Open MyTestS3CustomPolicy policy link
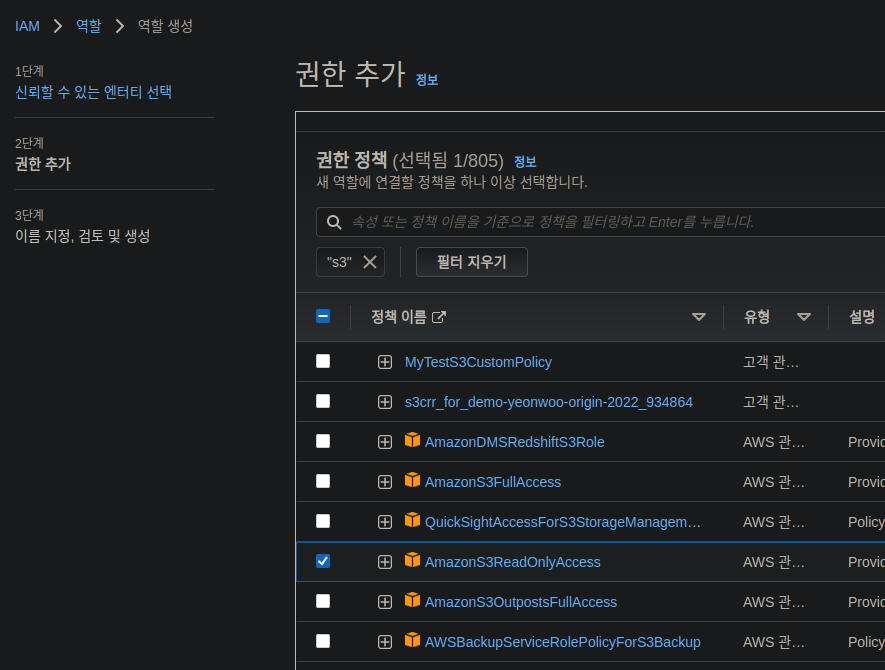Viewport: 885px width, 670px height. tap(478, 362)
